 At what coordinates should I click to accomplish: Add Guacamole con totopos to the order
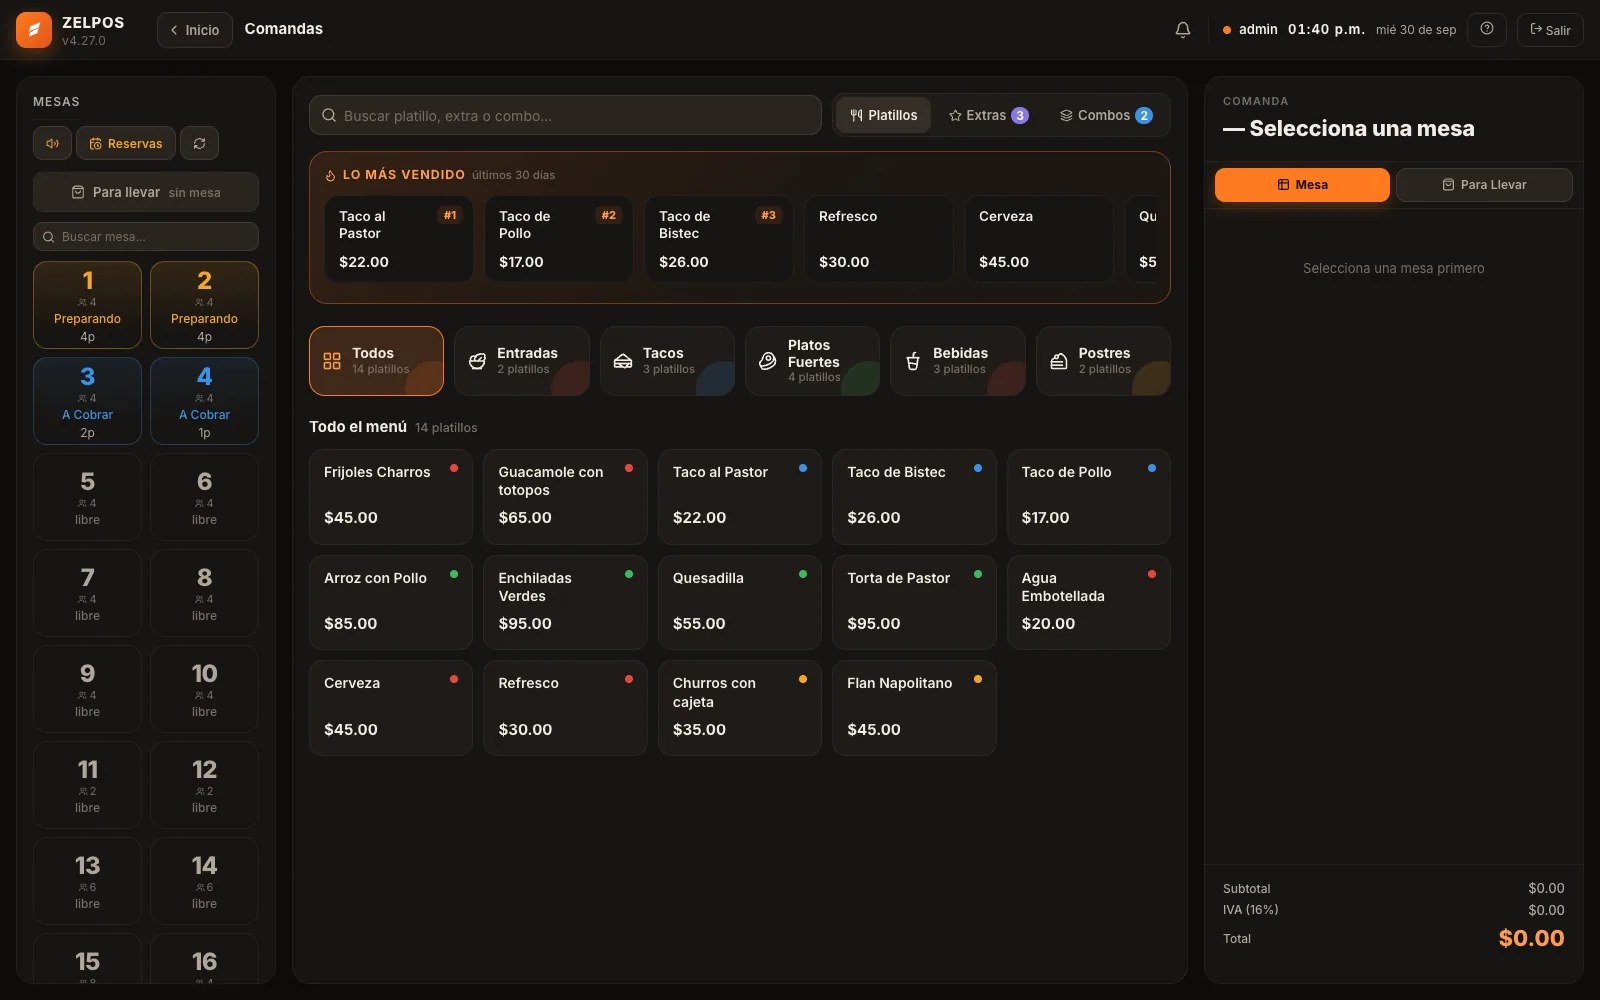[x=565, y=497]
